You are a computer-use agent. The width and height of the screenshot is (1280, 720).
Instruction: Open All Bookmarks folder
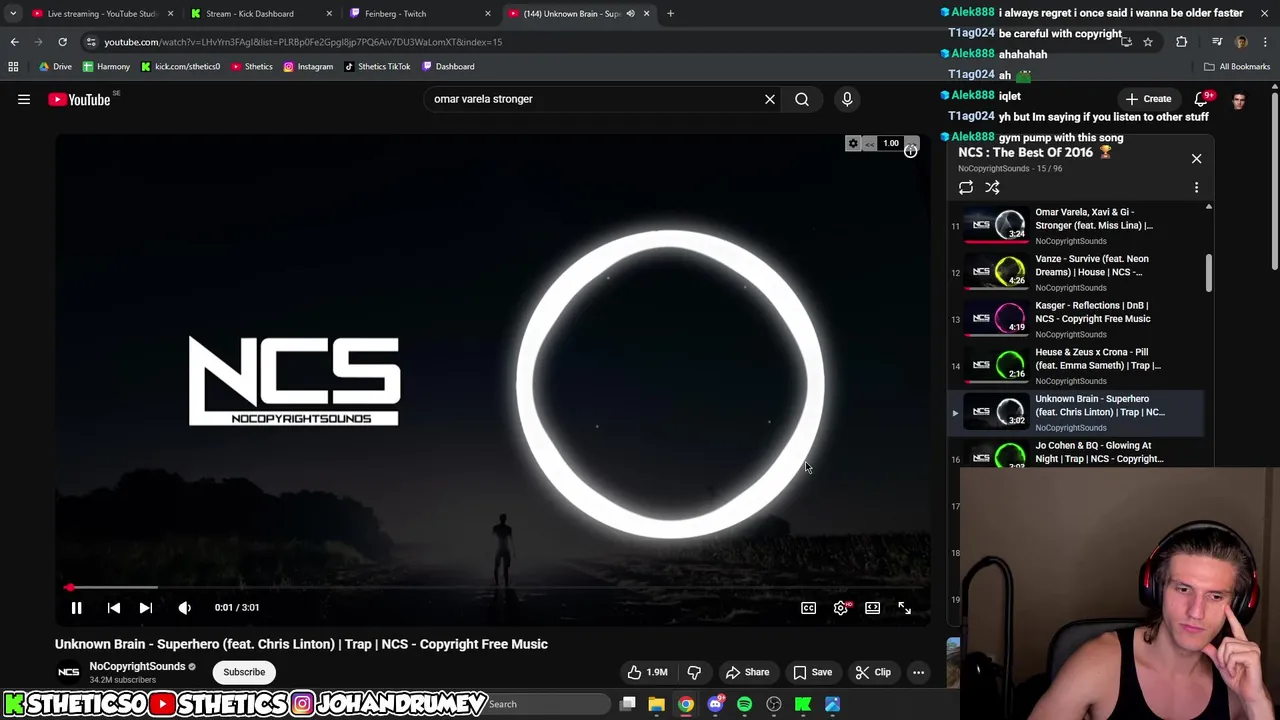click(x=1237, y=66)
